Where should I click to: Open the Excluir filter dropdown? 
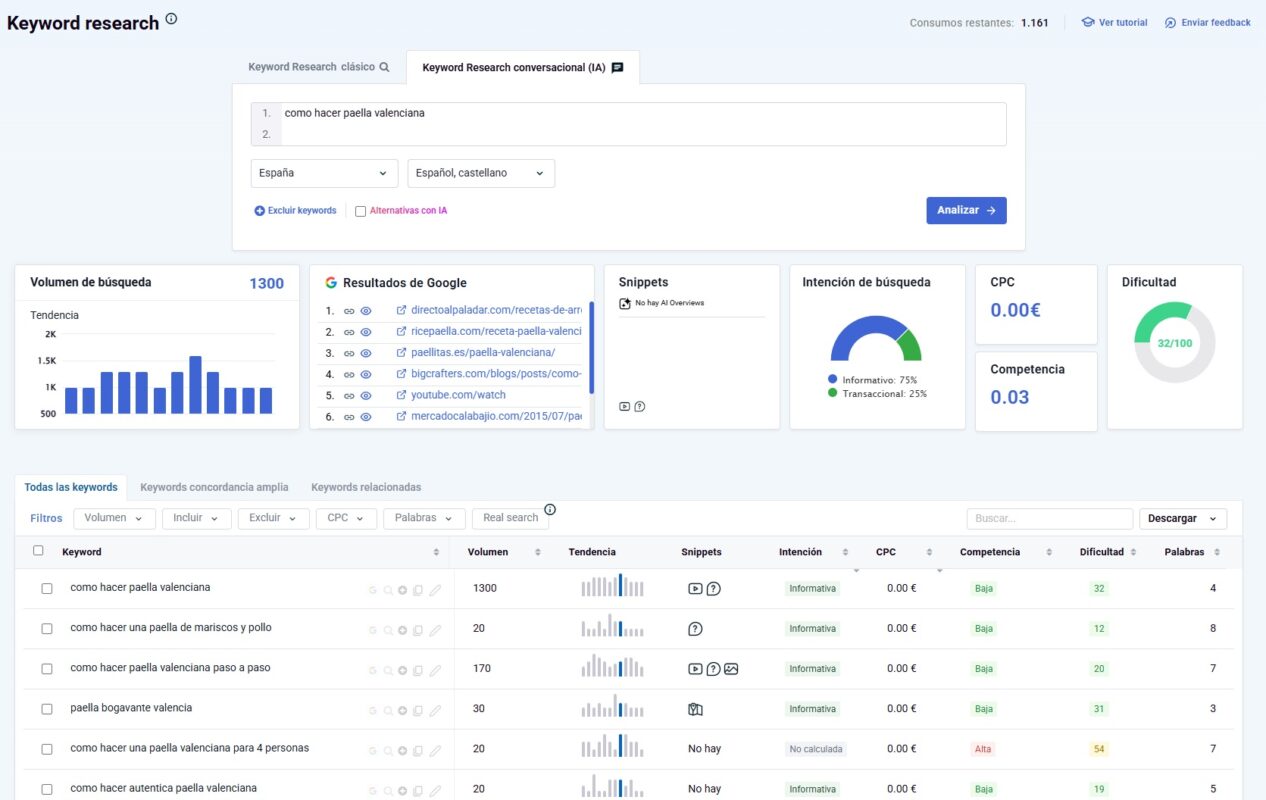click(x=273, y=518)
